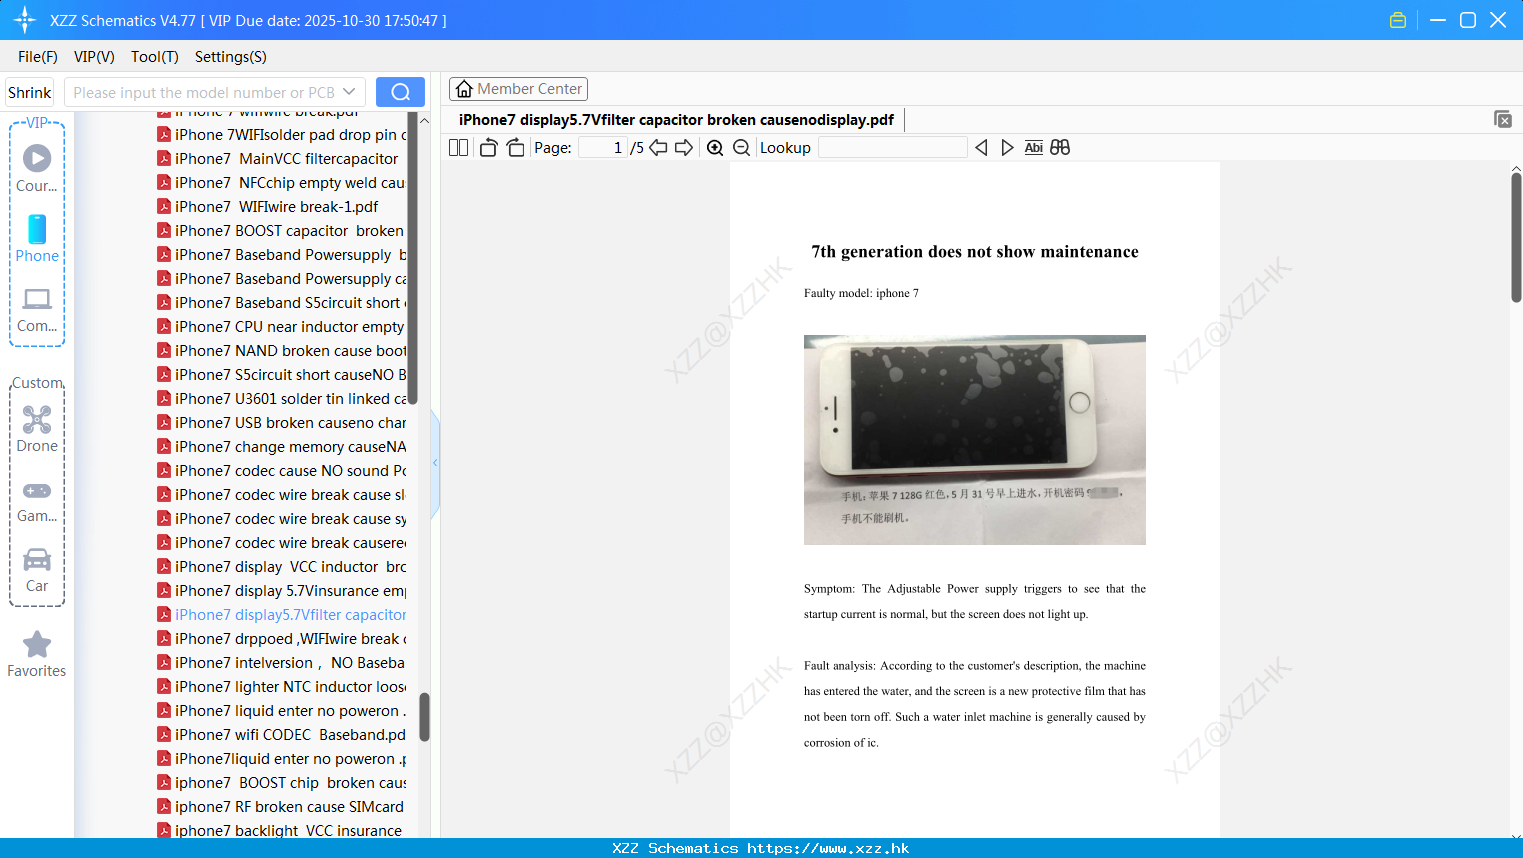Open the Car category
The height and width of the screenshot is (858, 1523).
point(37,570)
